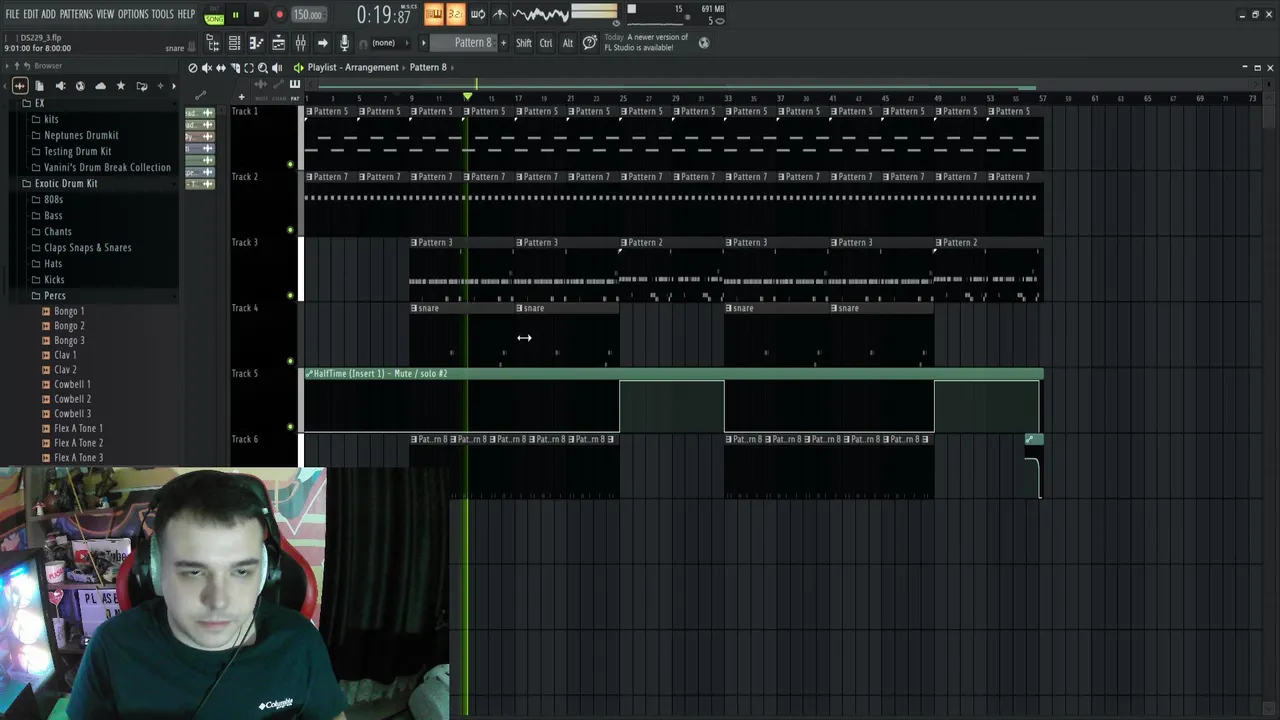Image resolution: width=1280 pixels, height=720 pixels.
Task: Switch picker panel to PAT mode
Action: (x=295, y=89)
